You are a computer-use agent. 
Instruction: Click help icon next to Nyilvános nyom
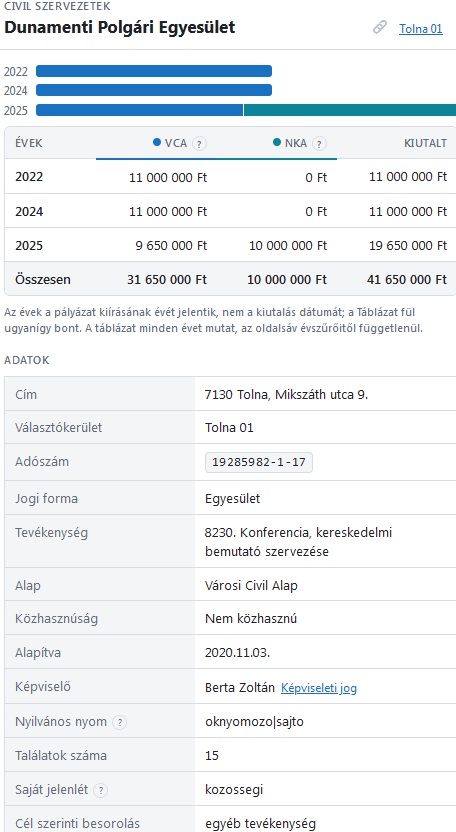(x=120, y=722)
